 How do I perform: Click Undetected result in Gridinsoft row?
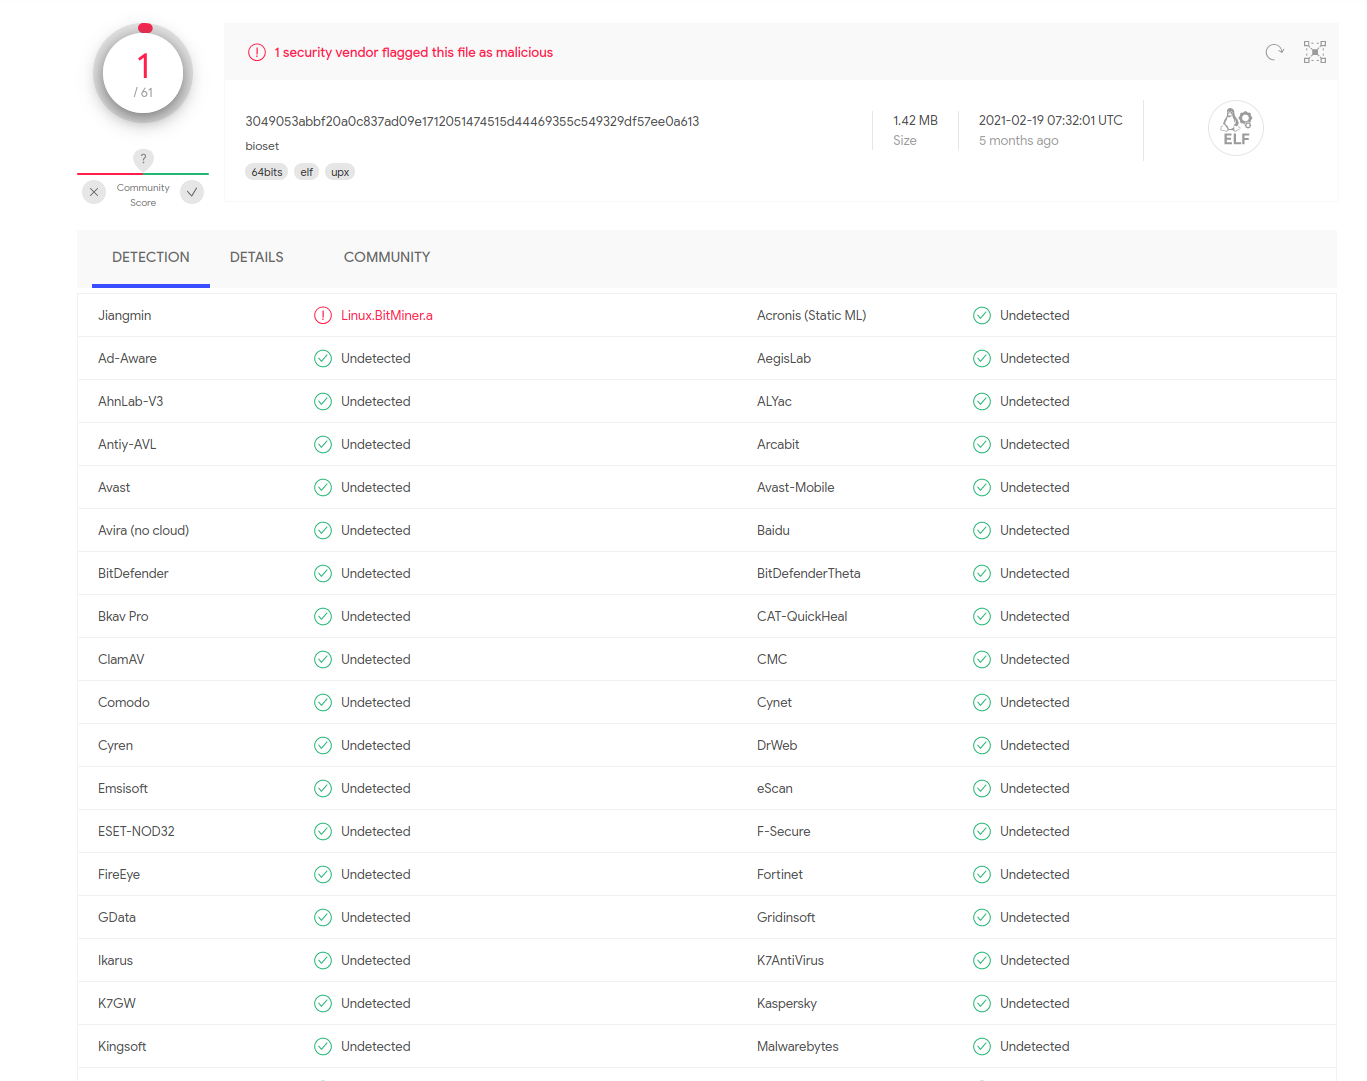pos(1035,917)
